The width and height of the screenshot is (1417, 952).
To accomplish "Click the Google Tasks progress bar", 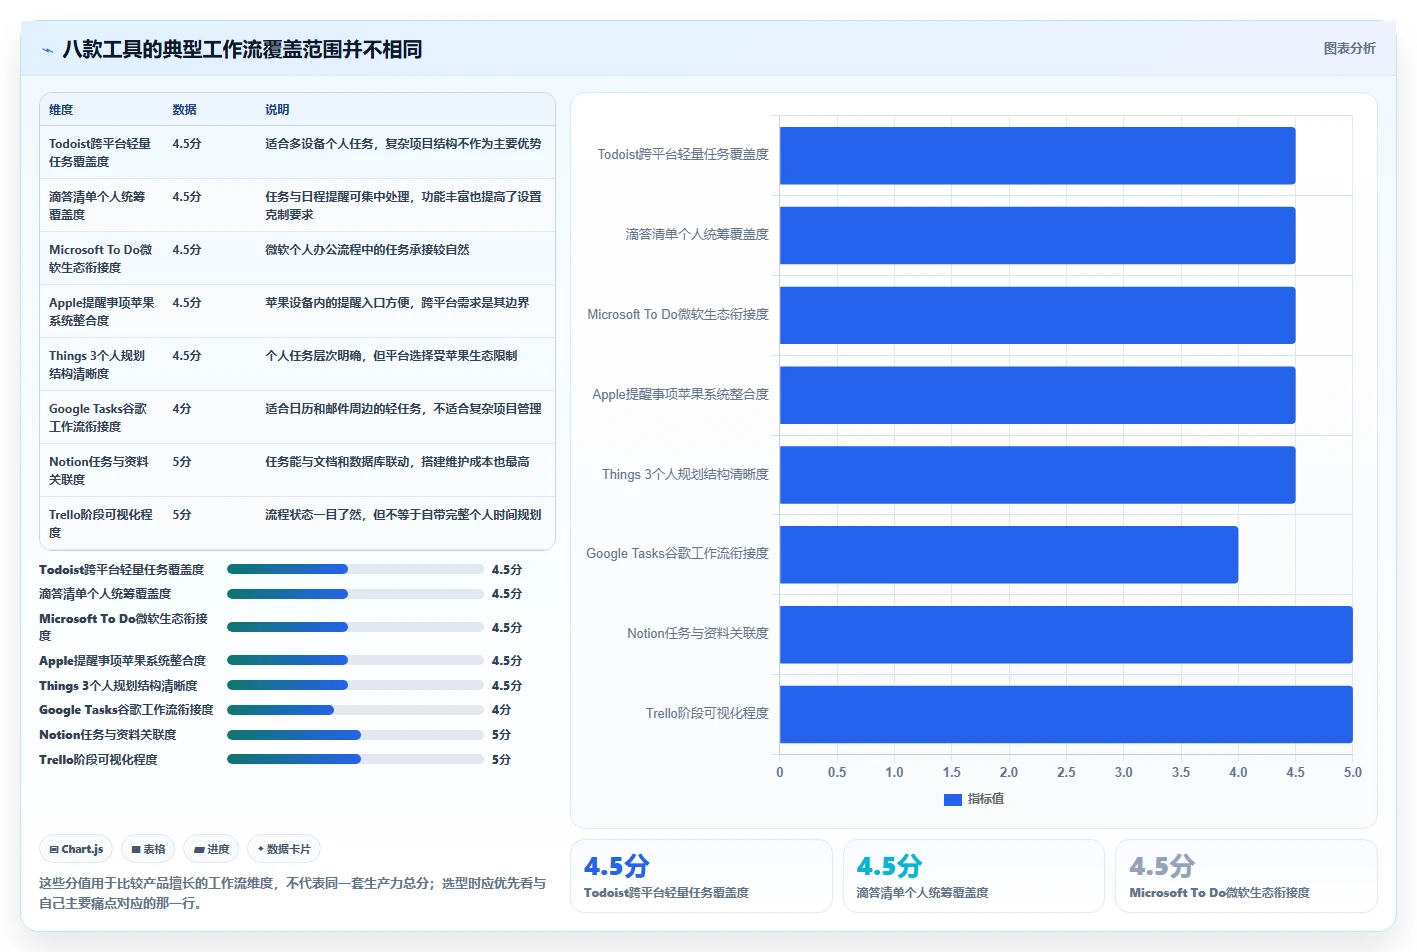I will [355, 710].
